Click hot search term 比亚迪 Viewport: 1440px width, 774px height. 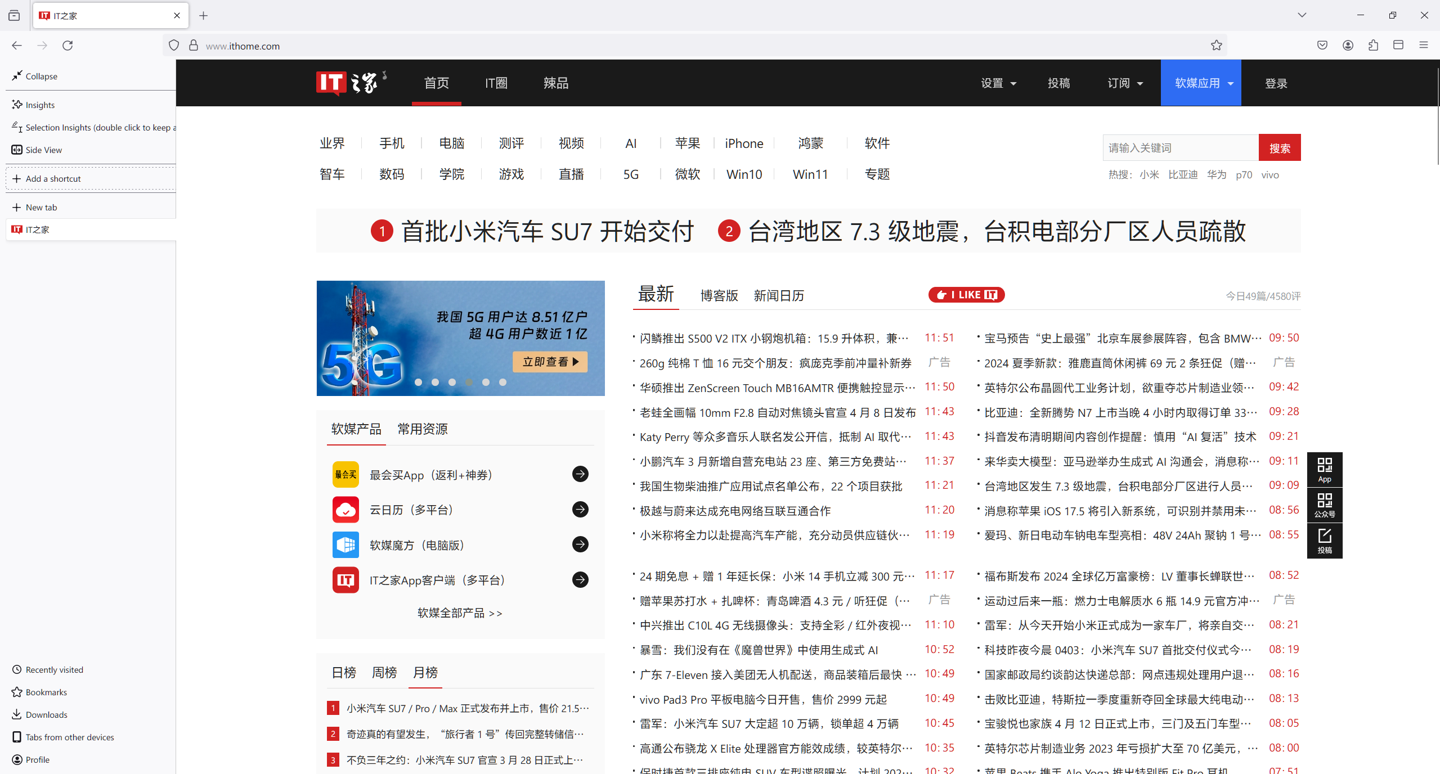click(x=1182, y=175)
